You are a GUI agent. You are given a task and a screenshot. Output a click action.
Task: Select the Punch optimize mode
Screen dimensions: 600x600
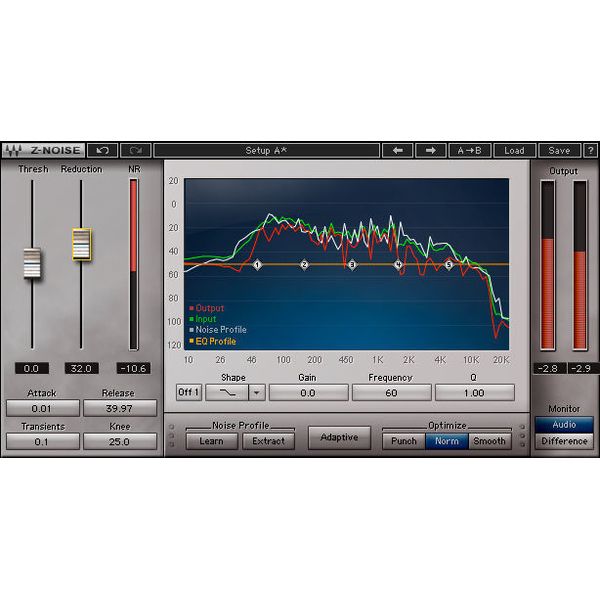[404, 441]
